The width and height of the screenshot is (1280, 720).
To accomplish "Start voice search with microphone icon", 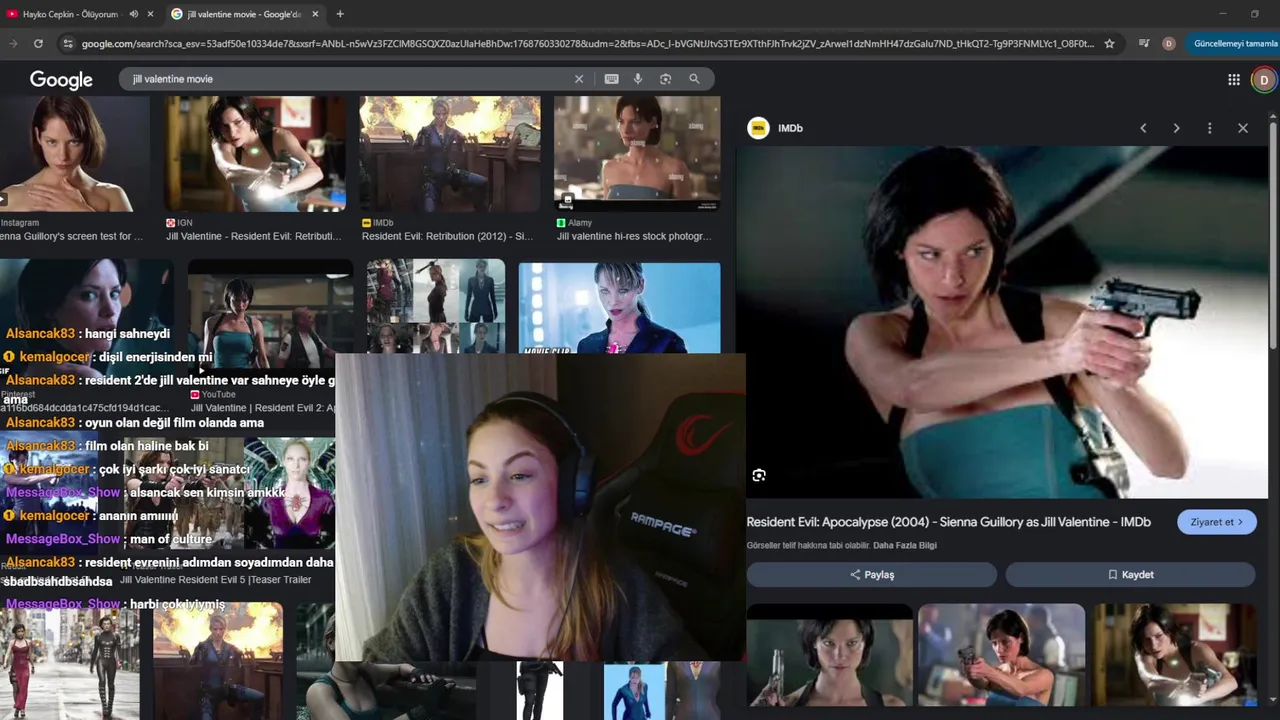I will [x=638, y=79].
